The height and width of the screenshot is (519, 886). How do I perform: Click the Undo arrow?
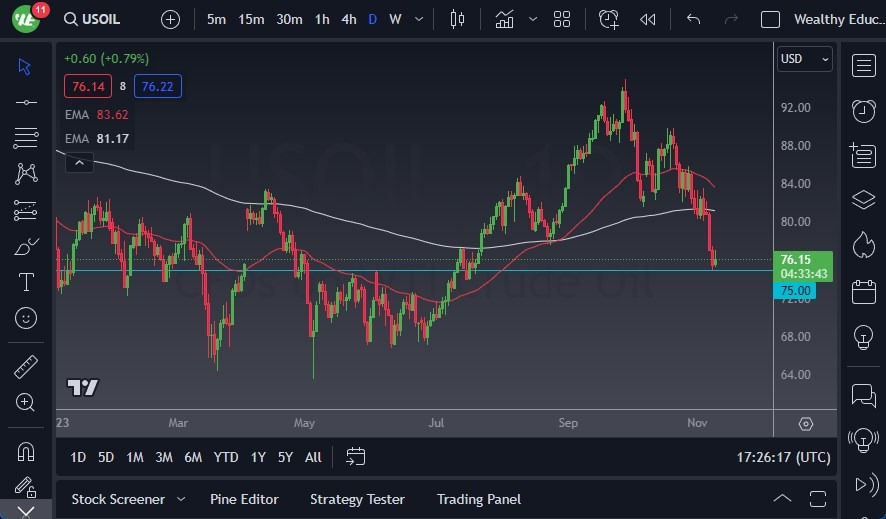point(694,19)
